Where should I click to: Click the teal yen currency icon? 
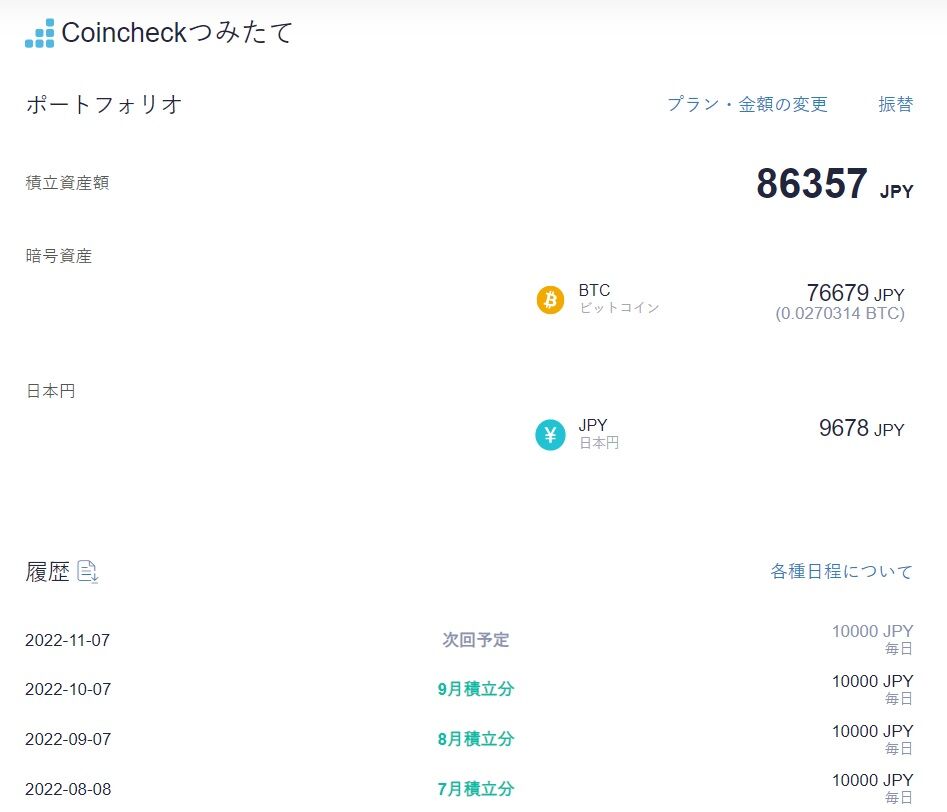550,435
